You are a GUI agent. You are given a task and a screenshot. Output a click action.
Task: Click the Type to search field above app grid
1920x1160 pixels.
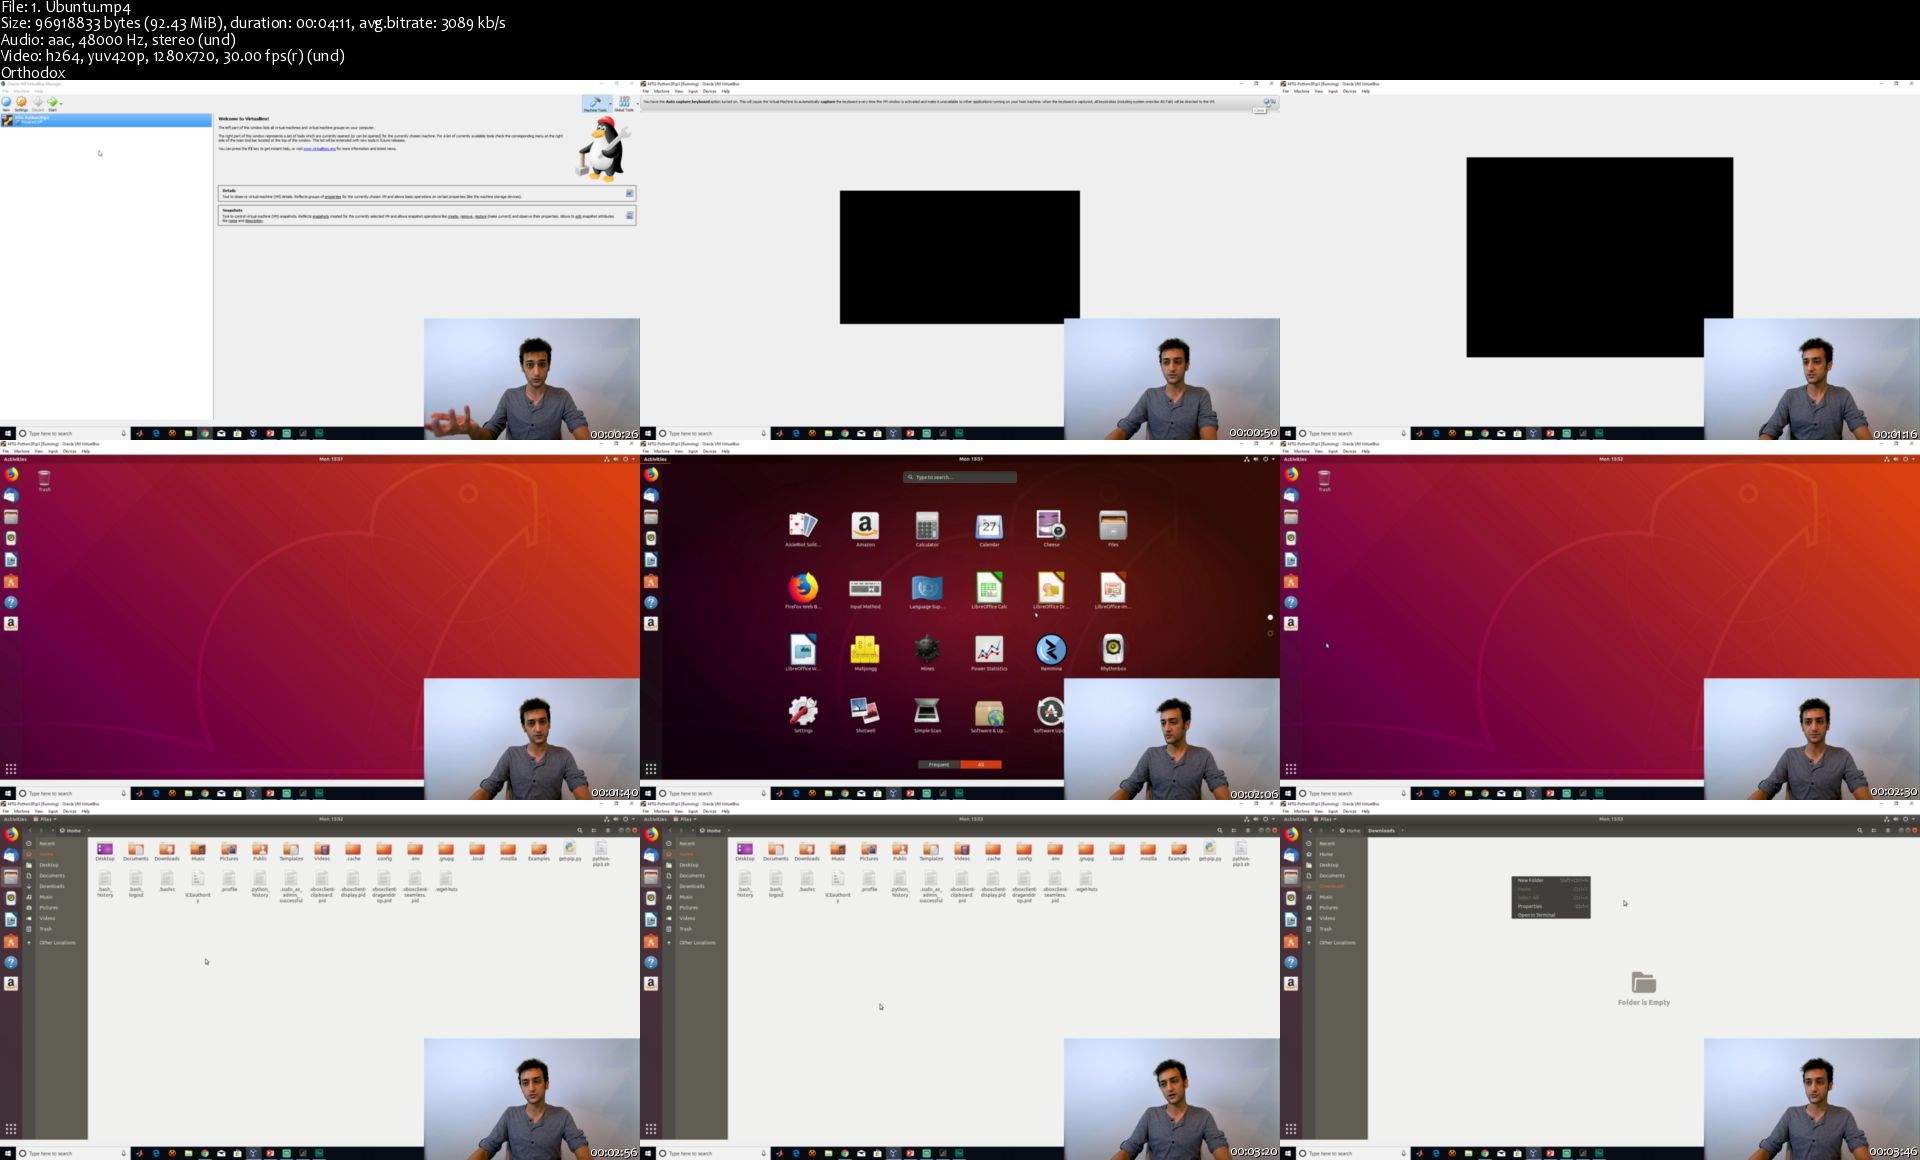(960, 477)
